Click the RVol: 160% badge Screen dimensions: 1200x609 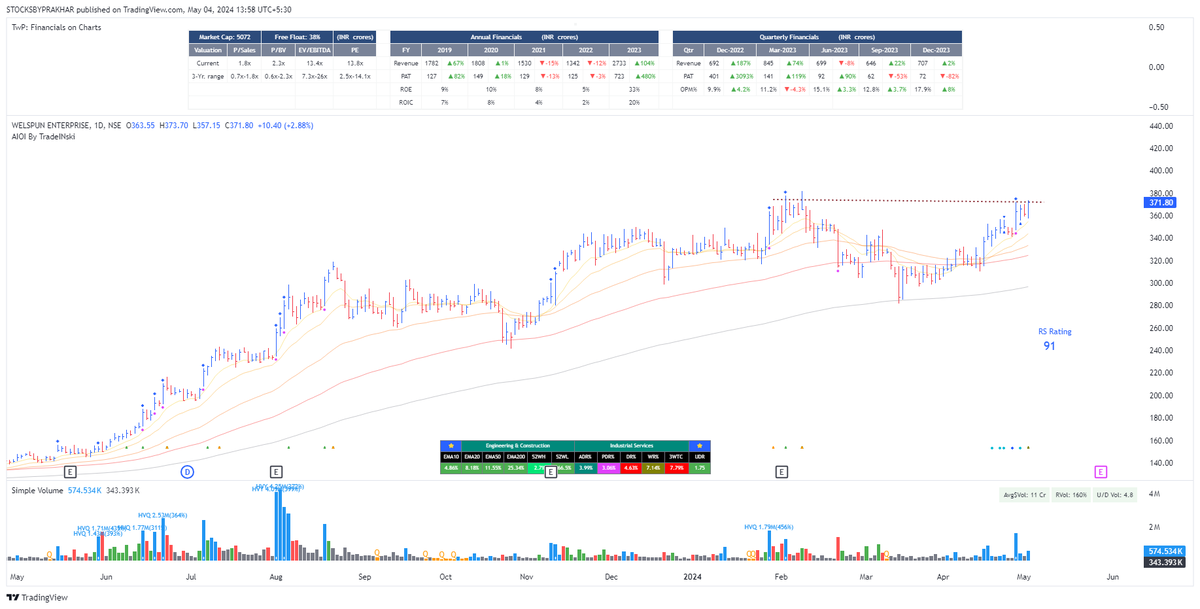pos(1072,495)
